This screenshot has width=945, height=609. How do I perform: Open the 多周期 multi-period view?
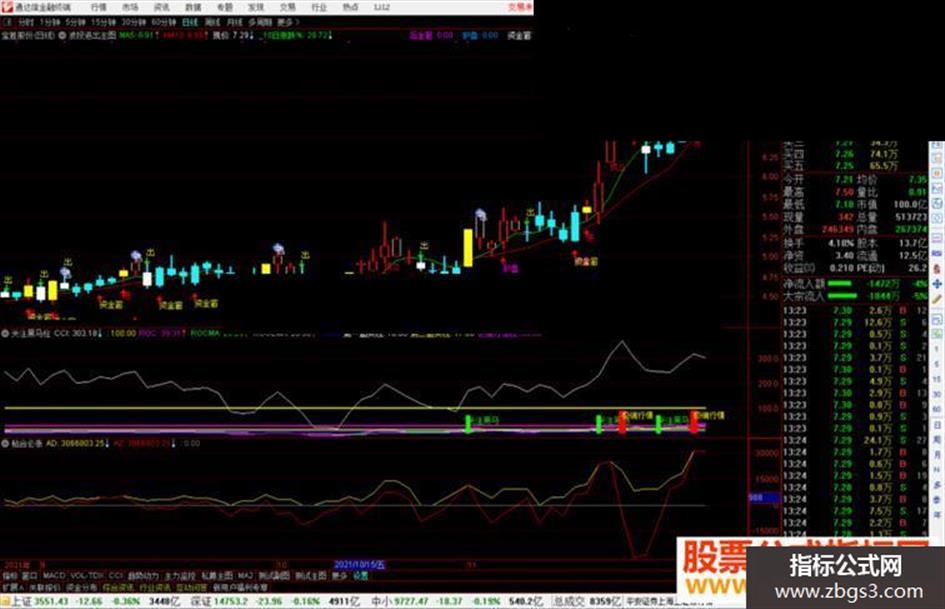click(x=260, y=22)
